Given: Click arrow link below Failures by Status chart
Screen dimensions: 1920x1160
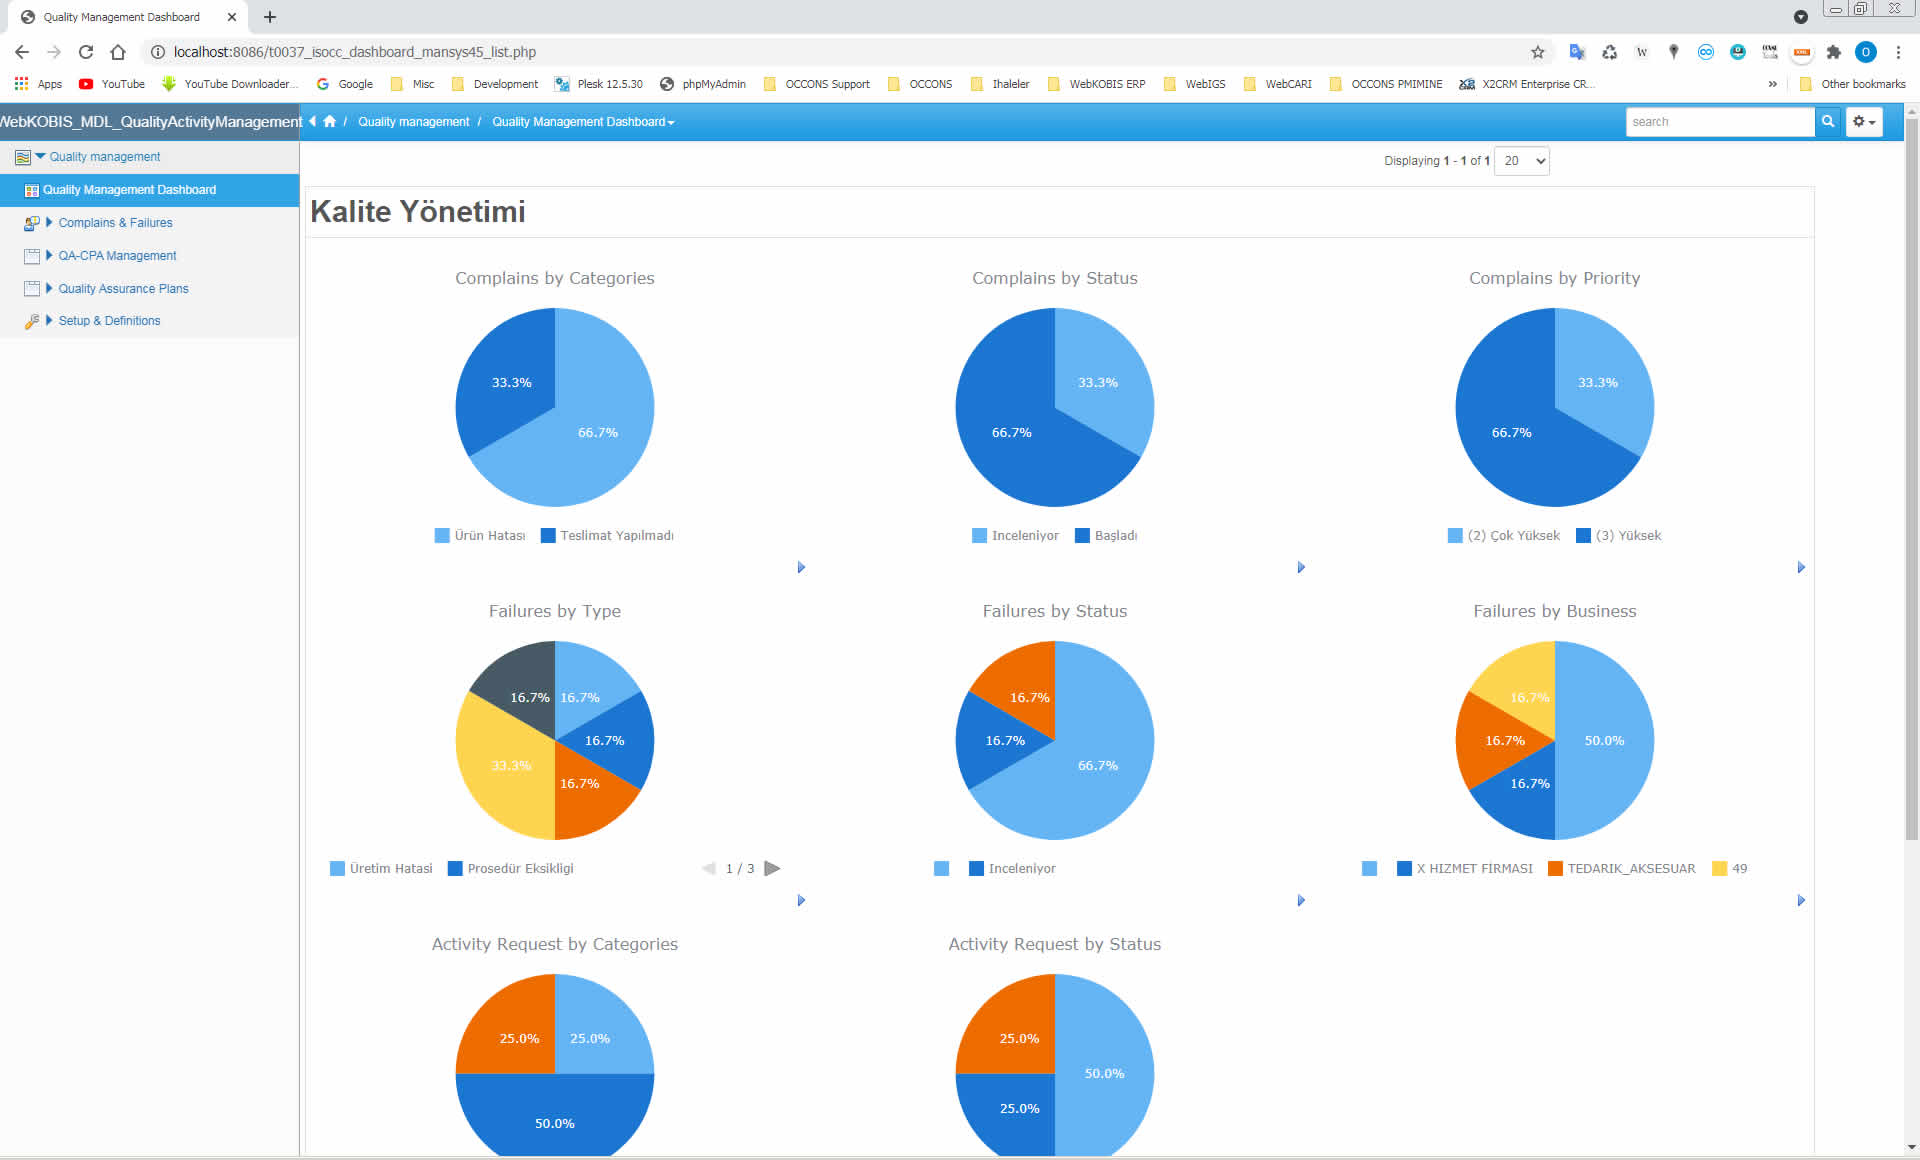Looking at the screenshot, I should point(1301,901).
